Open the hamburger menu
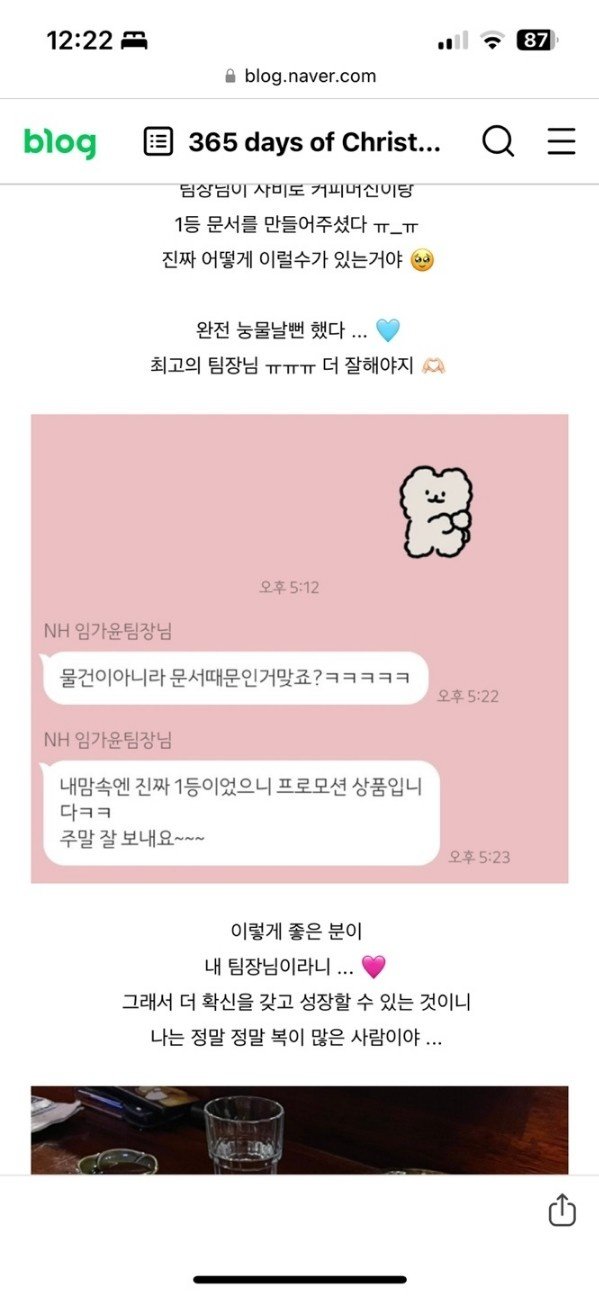Screen dimensions: 599x1296 tap(561, 142)
